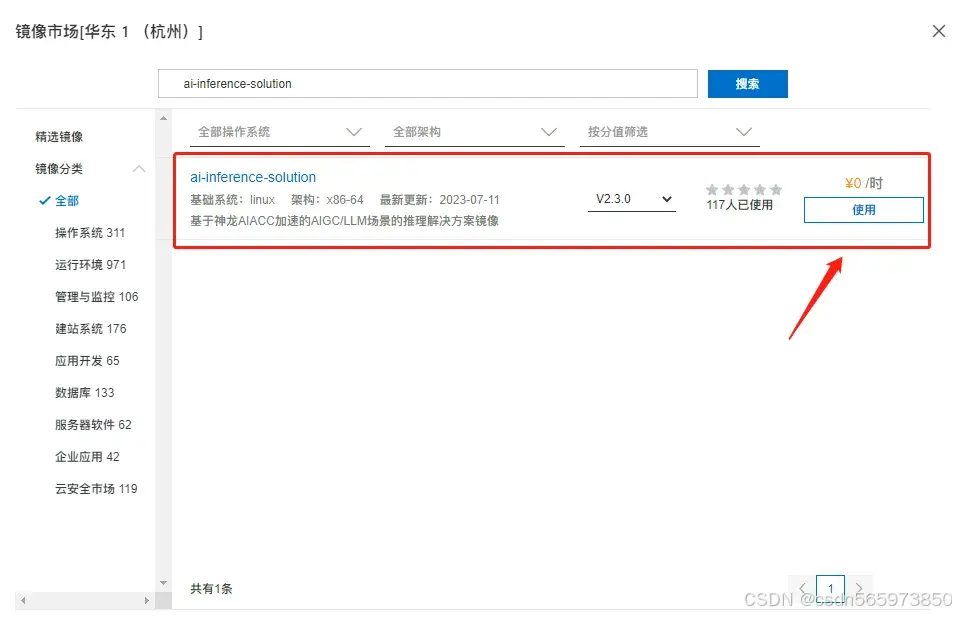
Task: Click the vertical scrollbar down arrow
Action: click(x=162, y=582)
